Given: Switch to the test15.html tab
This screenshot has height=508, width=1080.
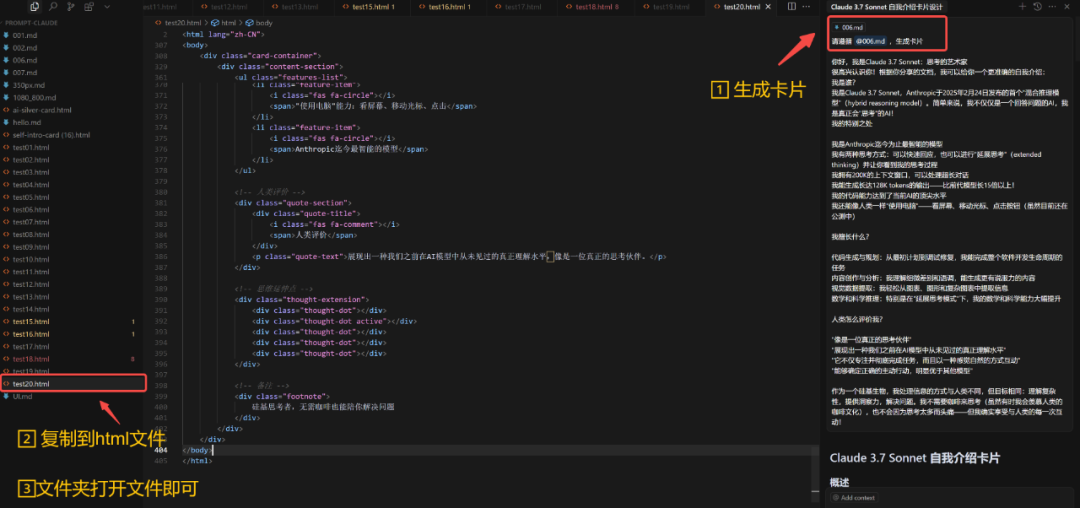Looking at the screenshot, I should (373, 7).
